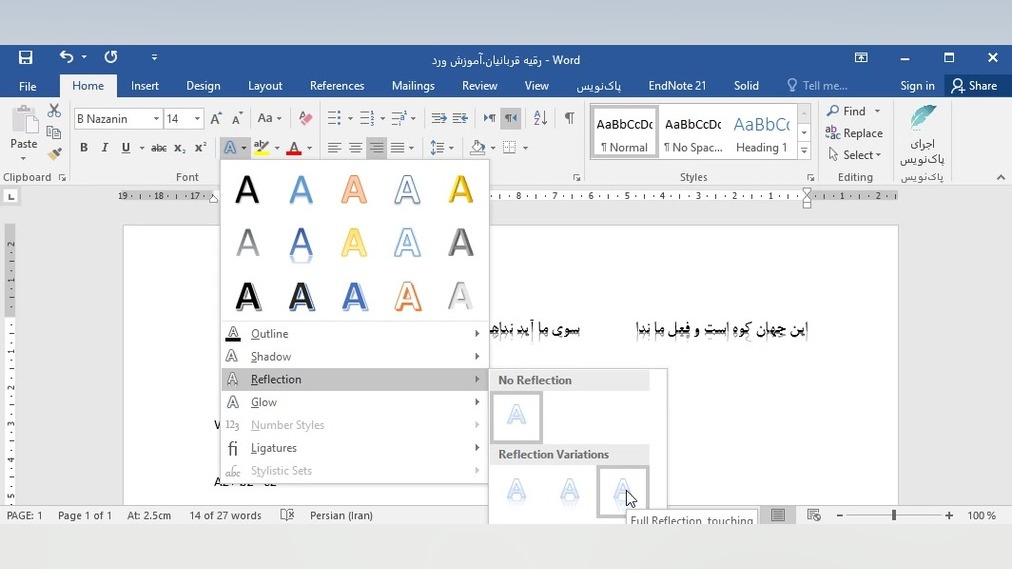1012x569 pixels.
Task: Click the Find magnifier icon
Action: click(833, 111)
